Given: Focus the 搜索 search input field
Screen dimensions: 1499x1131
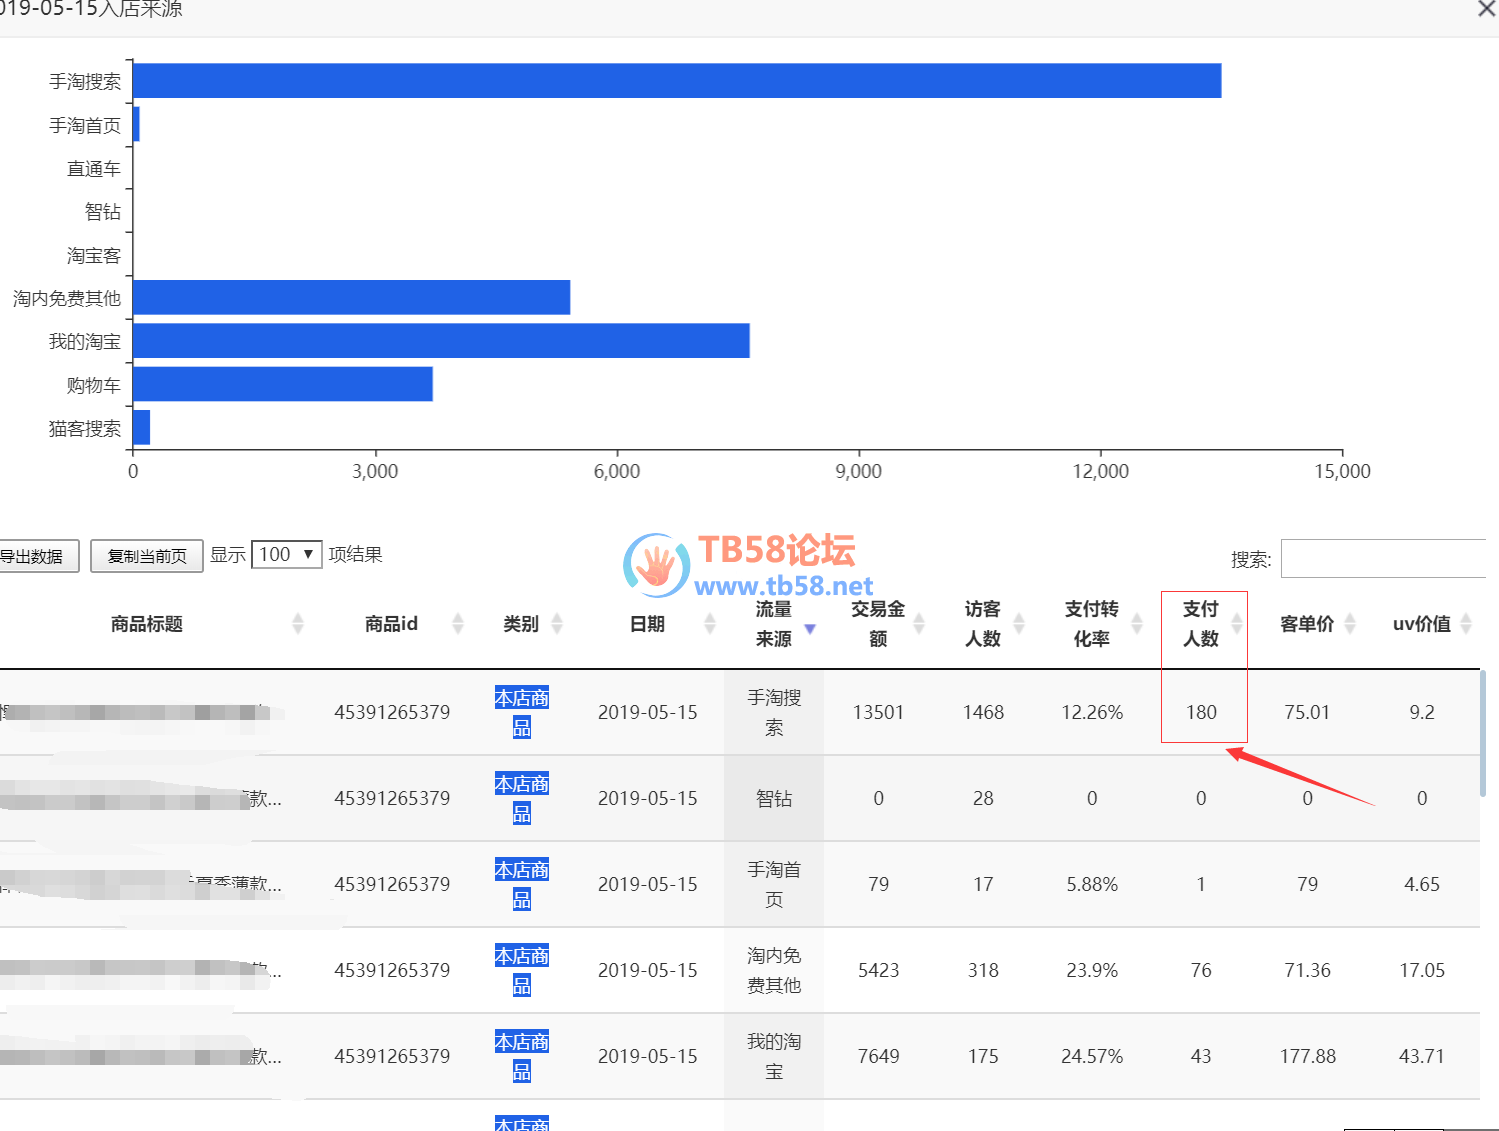Looking at the screenshot, I should [x=1385, y=559].
